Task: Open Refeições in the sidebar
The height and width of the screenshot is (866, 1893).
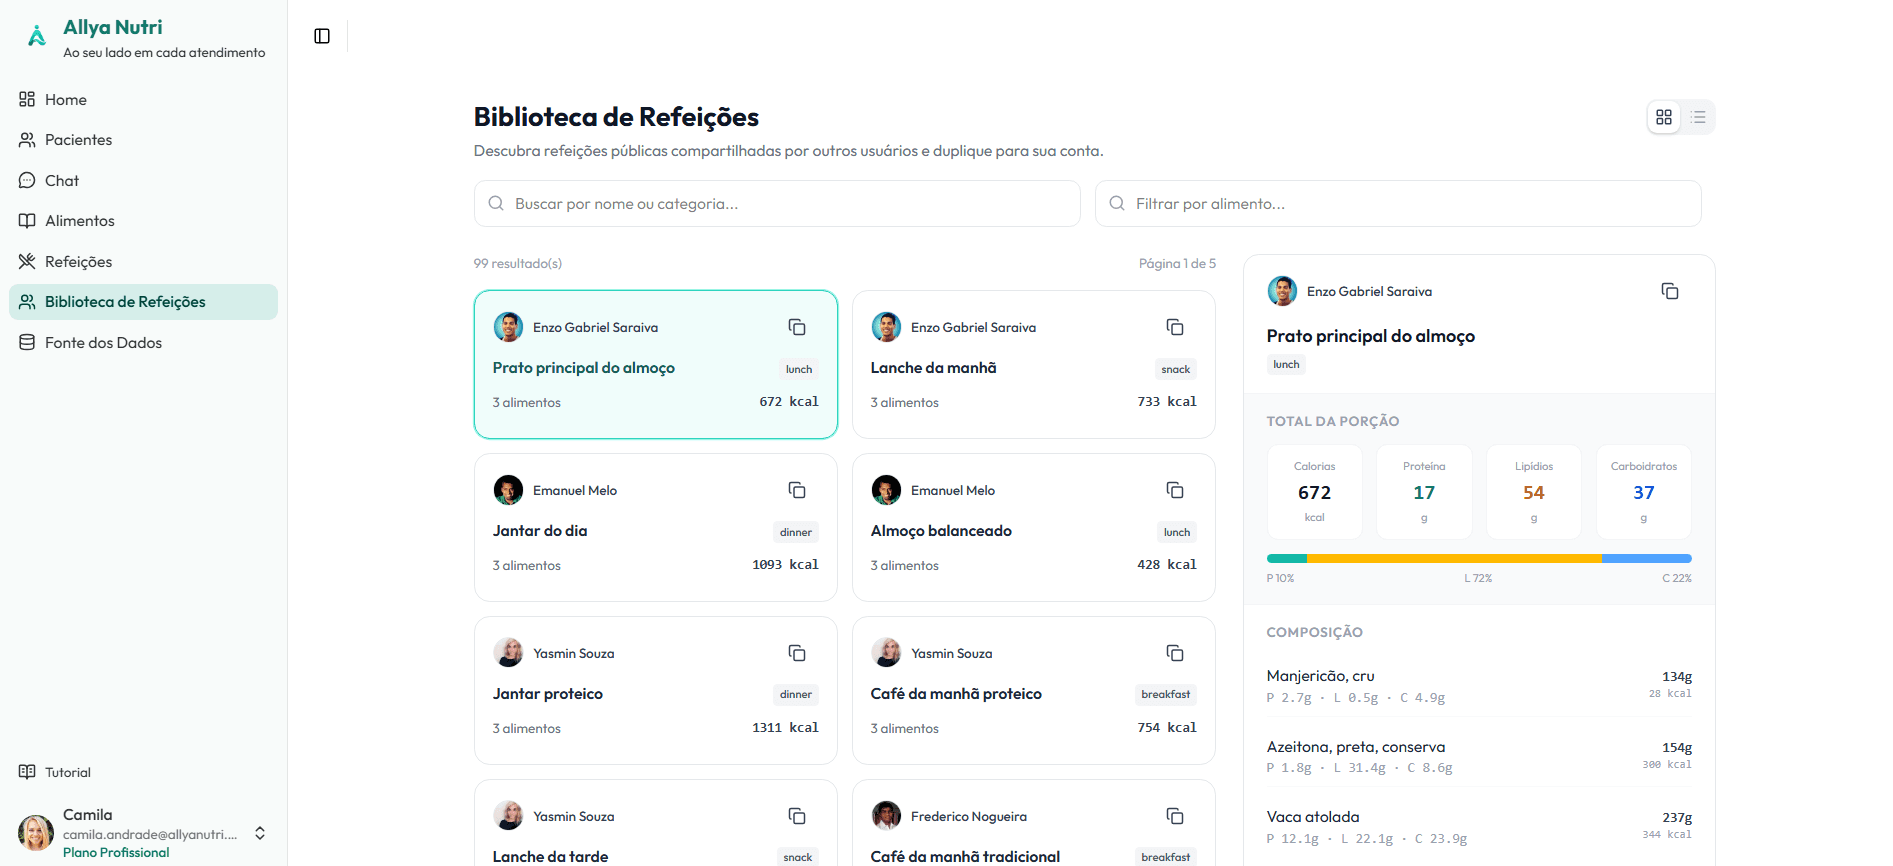Action: click(x=143, y=262)
